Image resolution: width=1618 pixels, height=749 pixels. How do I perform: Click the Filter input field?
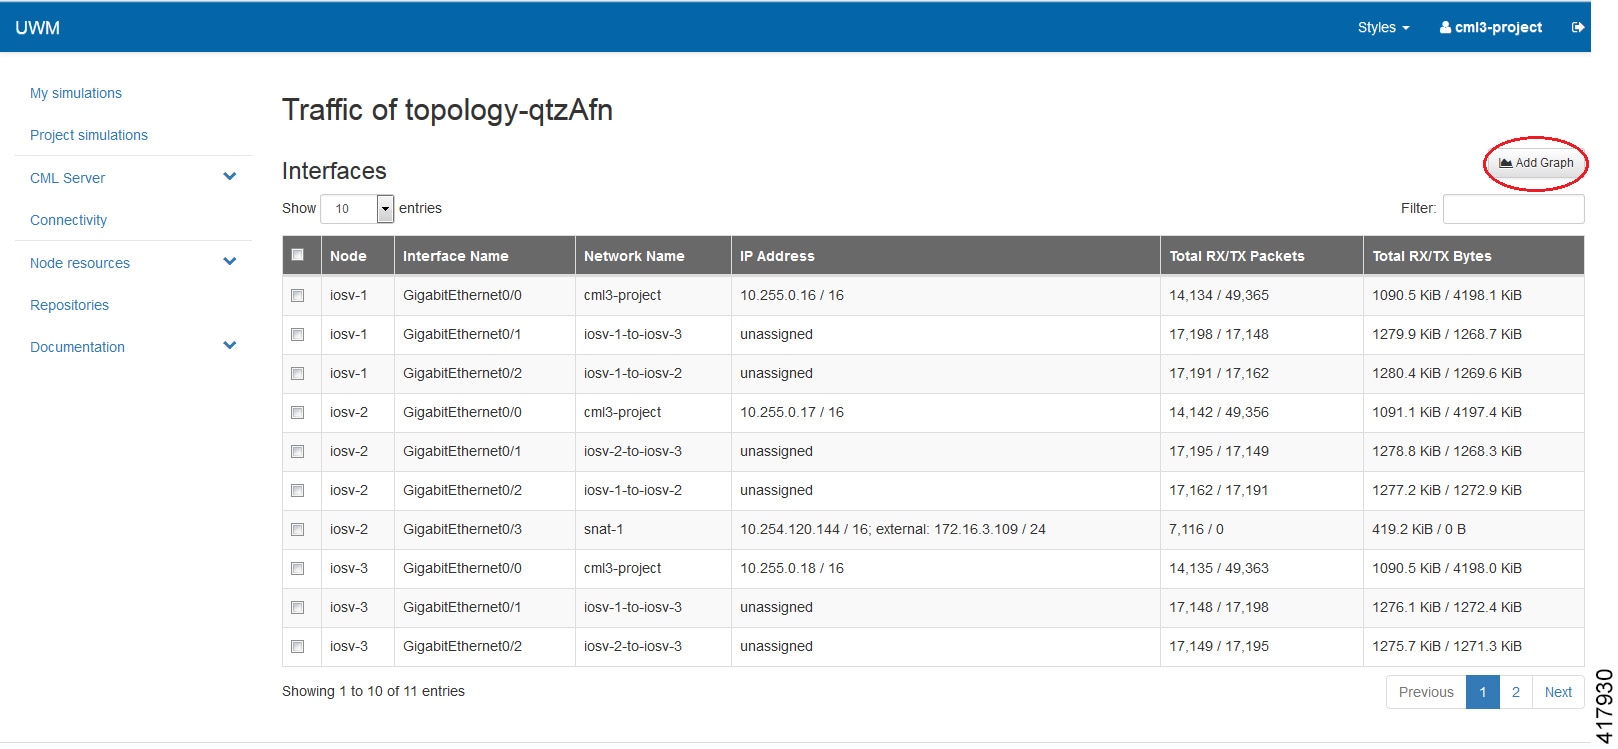click(x=1513, y=208)
